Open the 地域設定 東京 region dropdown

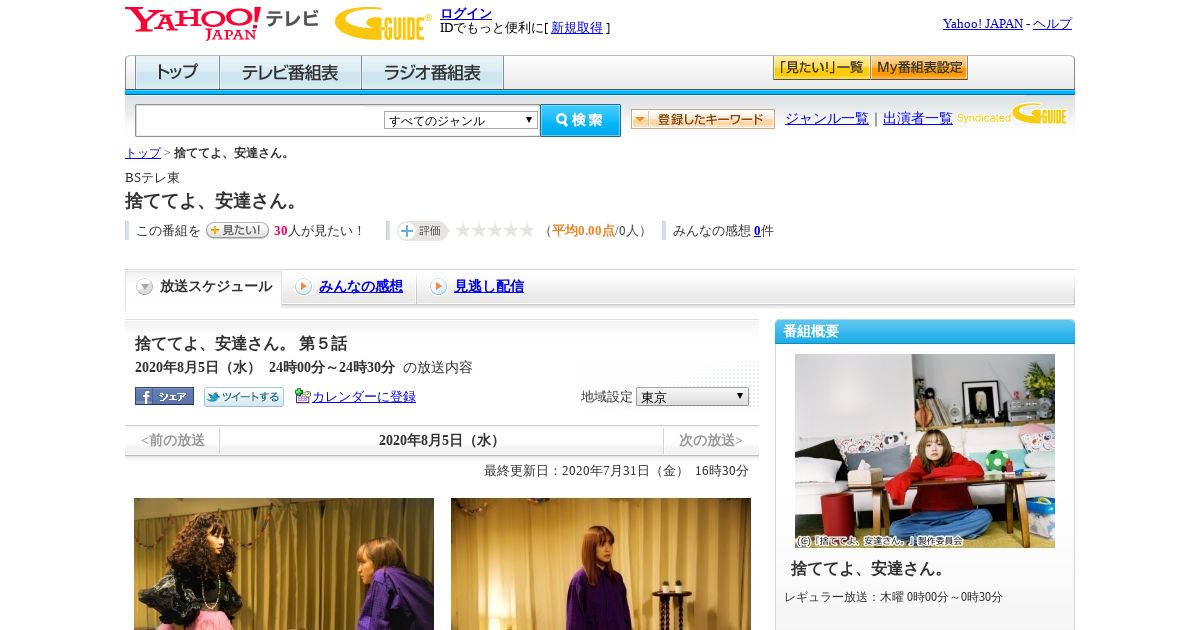pos(692,397)
